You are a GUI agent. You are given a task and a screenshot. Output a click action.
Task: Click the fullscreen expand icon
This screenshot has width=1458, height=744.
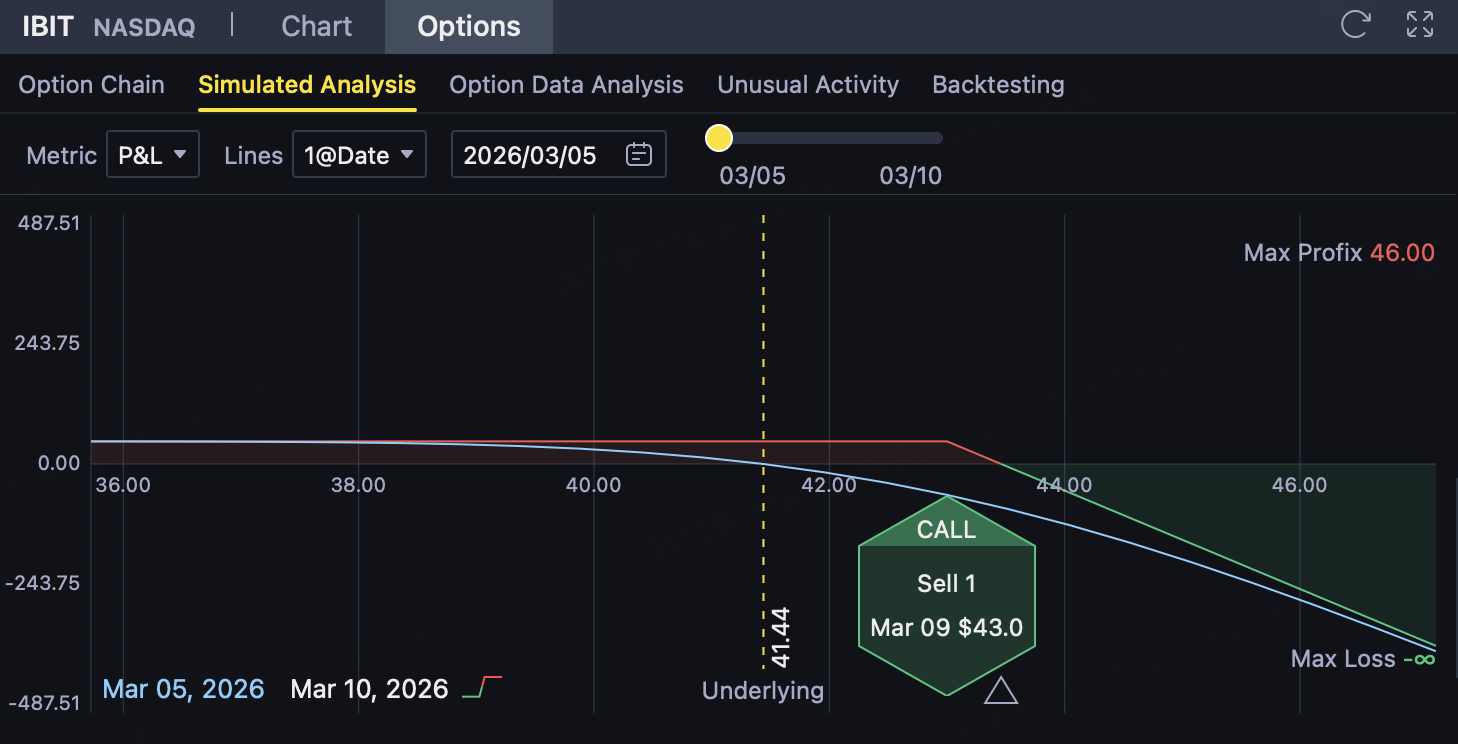(1420, 25)
